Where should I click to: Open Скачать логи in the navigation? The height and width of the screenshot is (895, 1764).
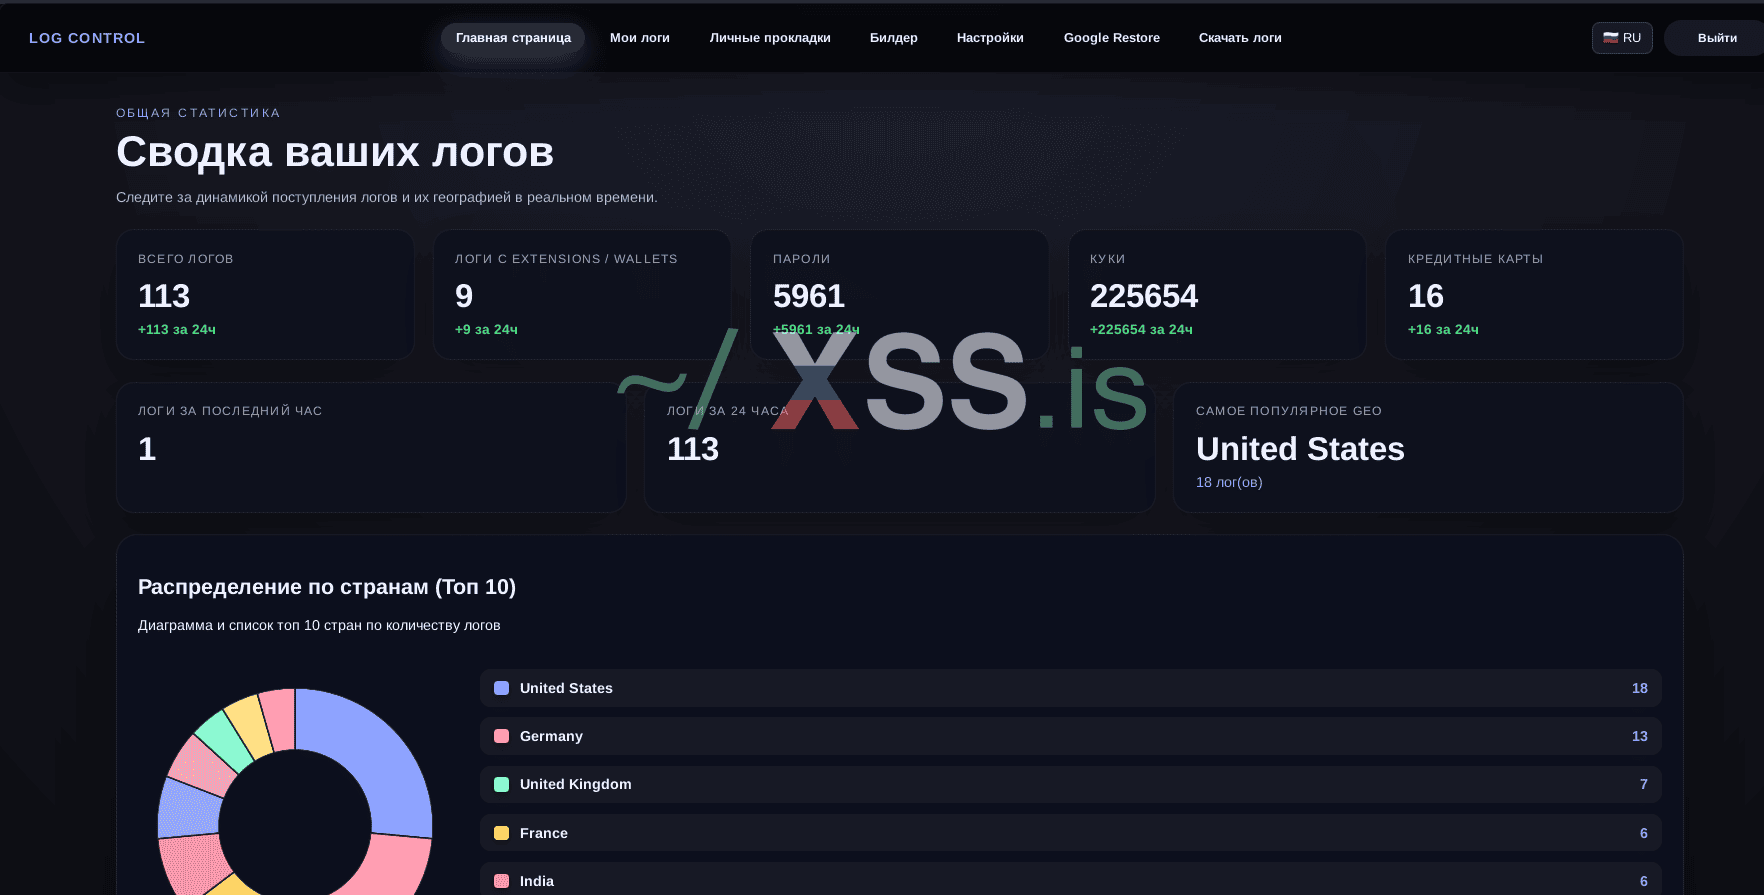click(1240, 38)
